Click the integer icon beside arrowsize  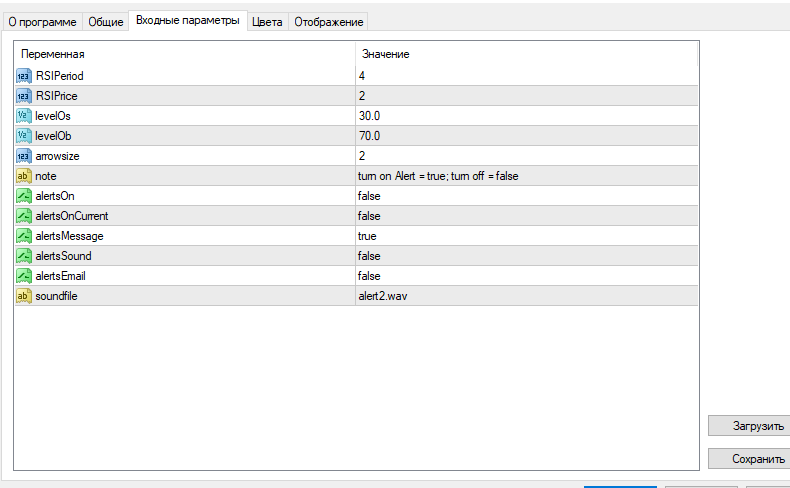point(24,156)
